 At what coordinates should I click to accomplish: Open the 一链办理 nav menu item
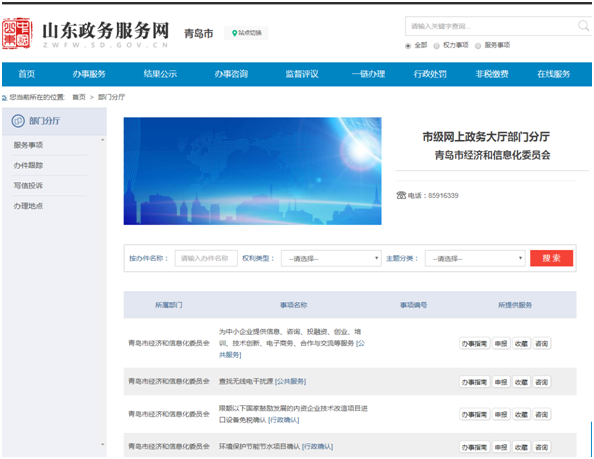369,74
